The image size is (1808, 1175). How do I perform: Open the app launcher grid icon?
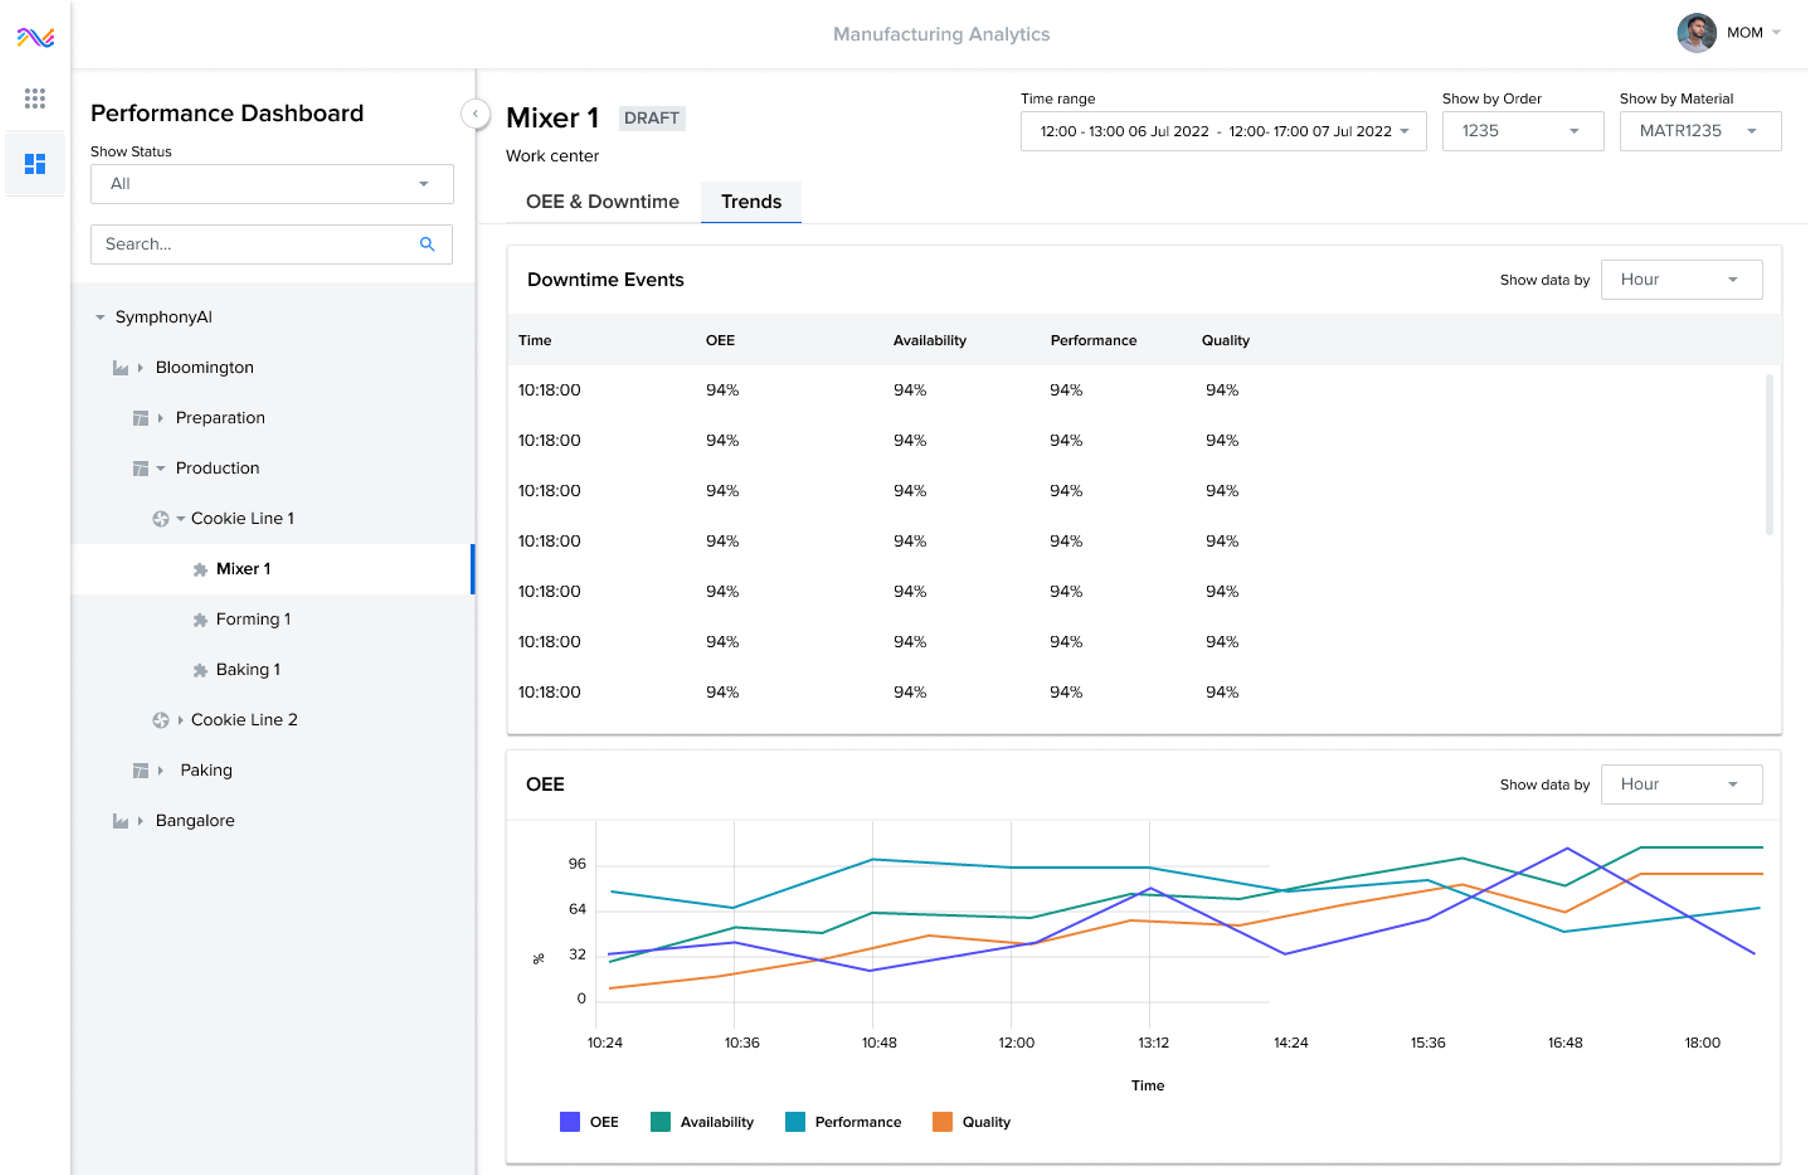pos(34,98)
